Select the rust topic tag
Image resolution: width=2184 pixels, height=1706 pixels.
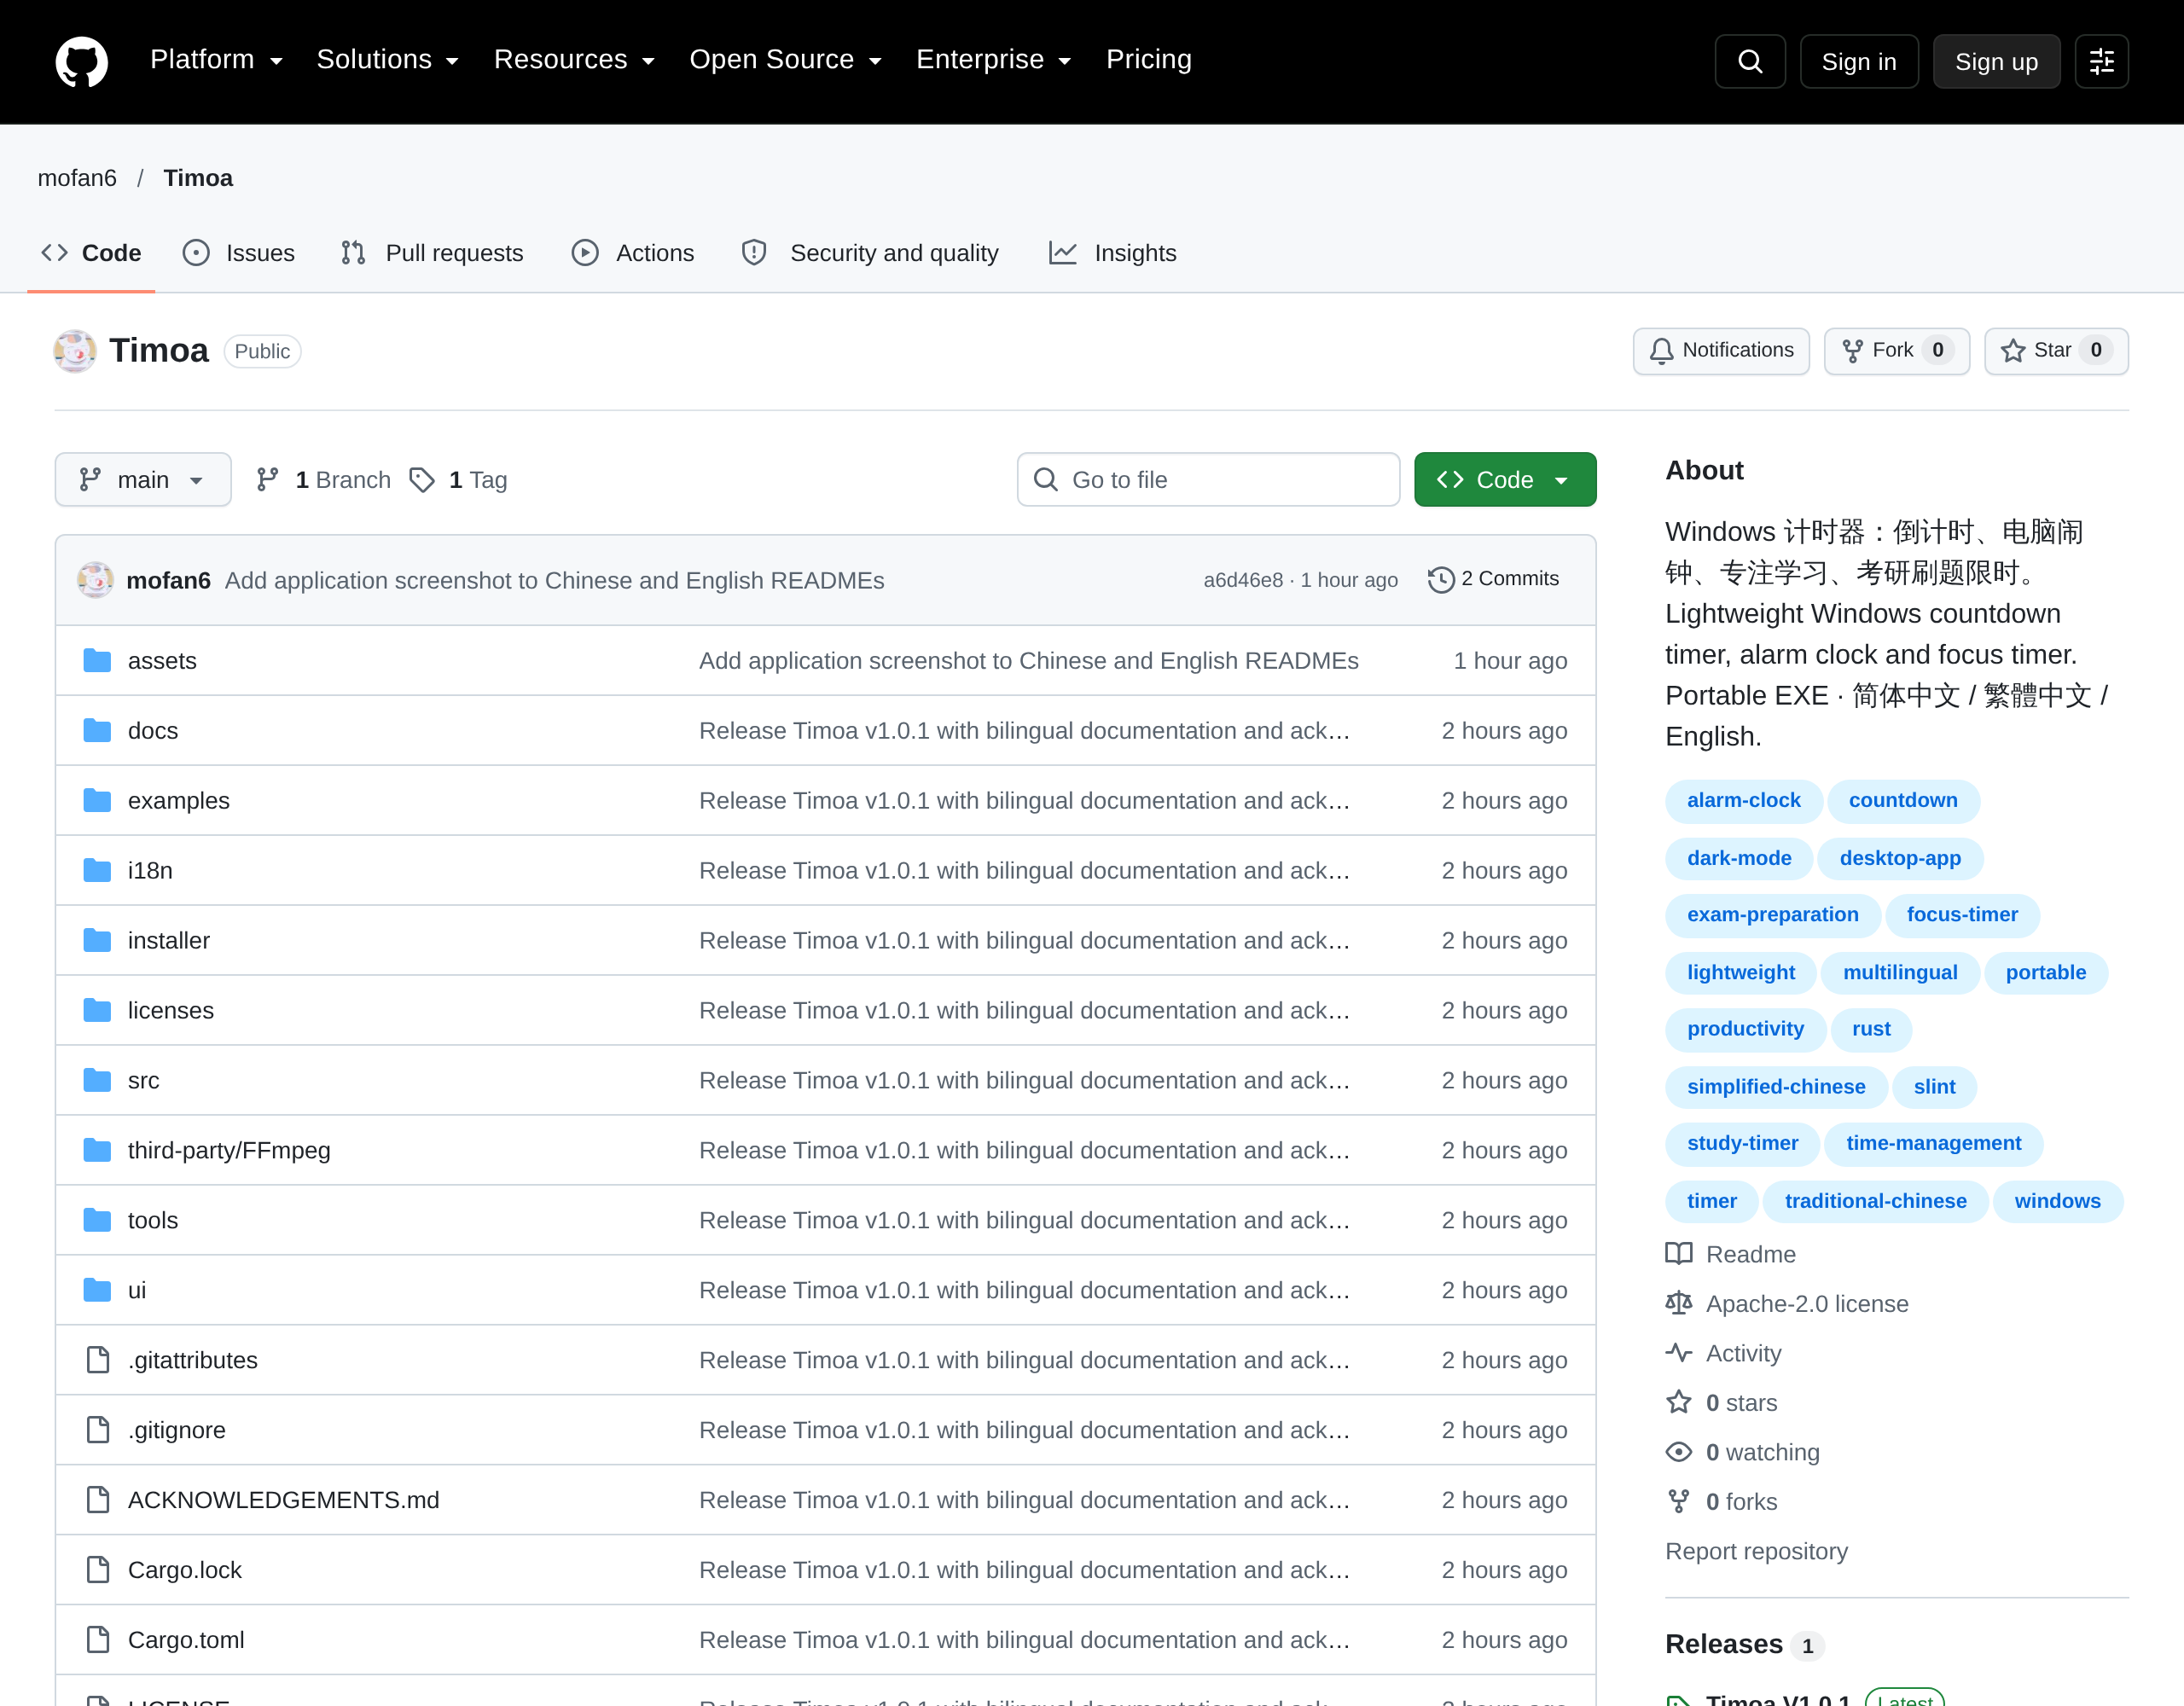1871,1029
